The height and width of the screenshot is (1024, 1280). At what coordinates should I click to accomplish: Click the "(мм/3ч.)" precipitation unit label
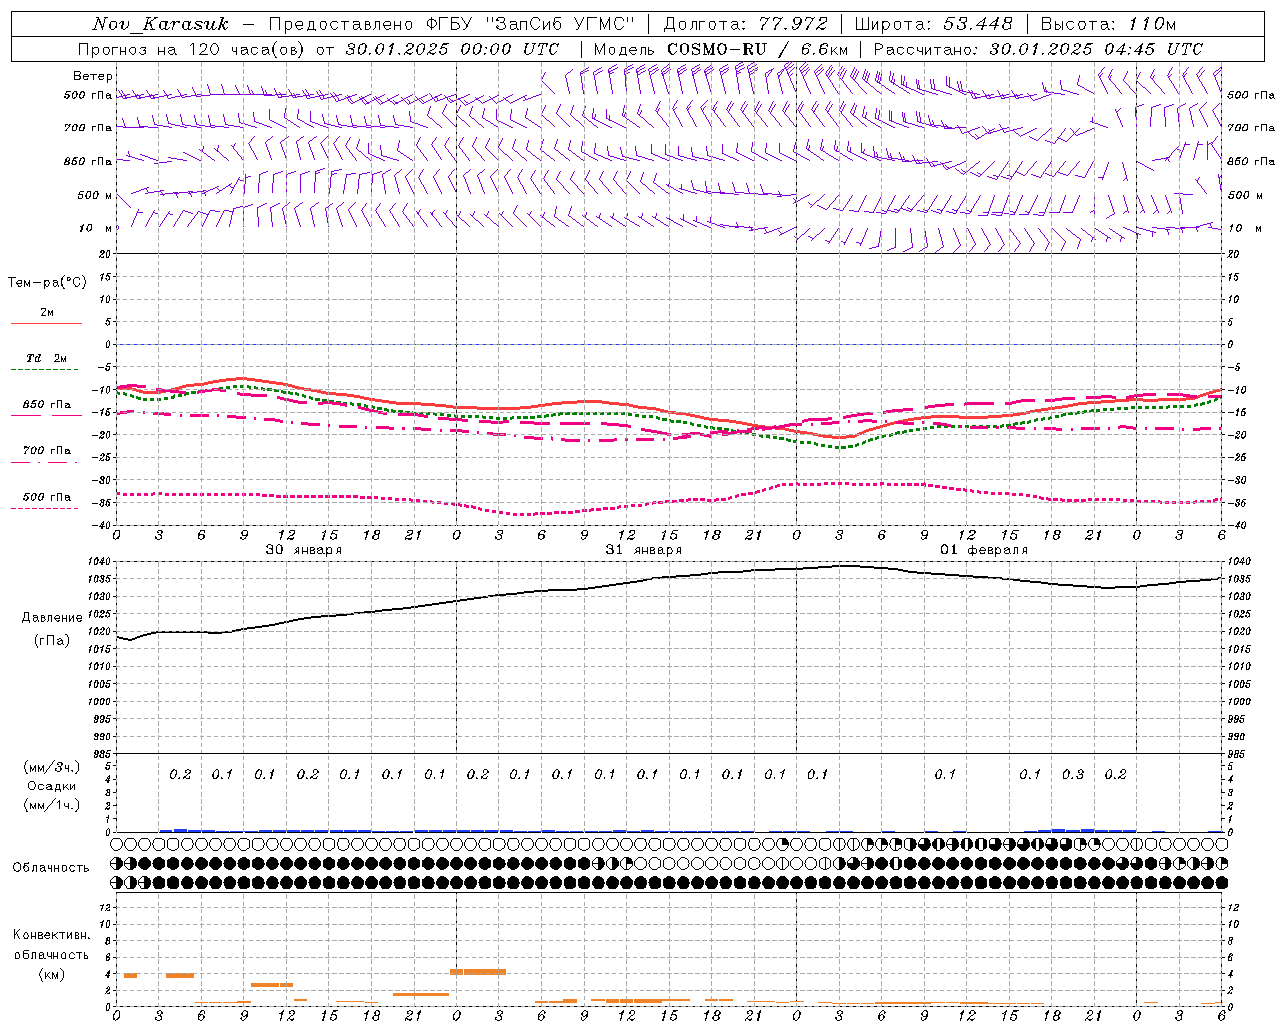pyautogui.click(x=52, y=767)
